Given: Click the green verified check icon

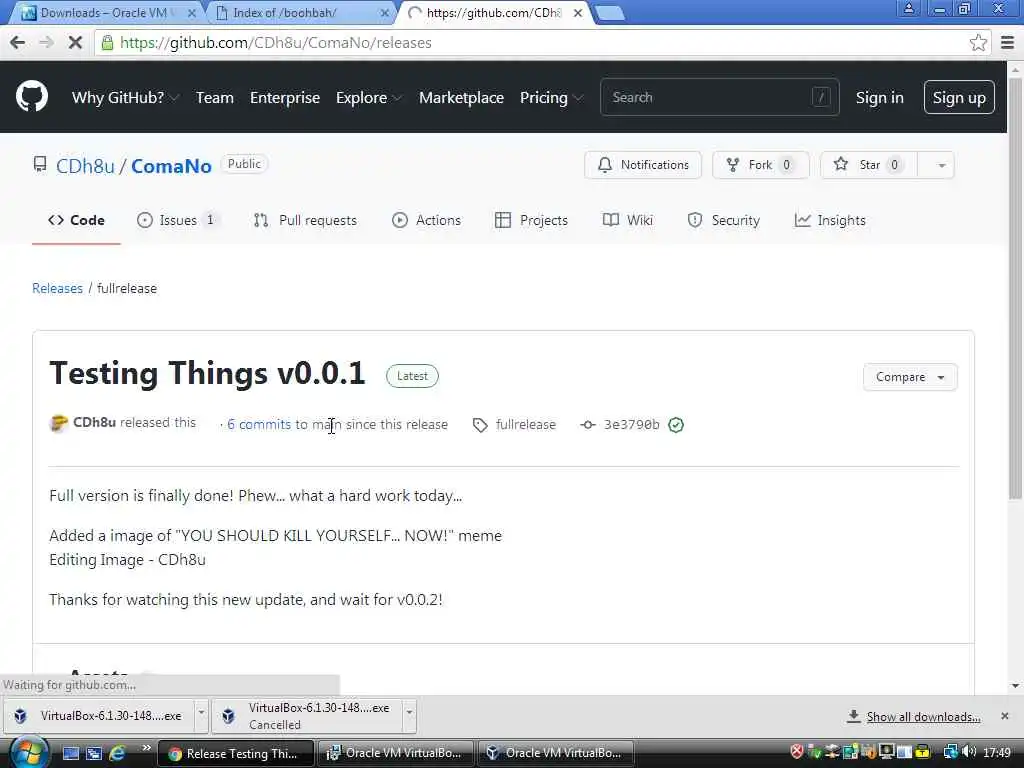Looking at the screenshot, I should point(676,425).
